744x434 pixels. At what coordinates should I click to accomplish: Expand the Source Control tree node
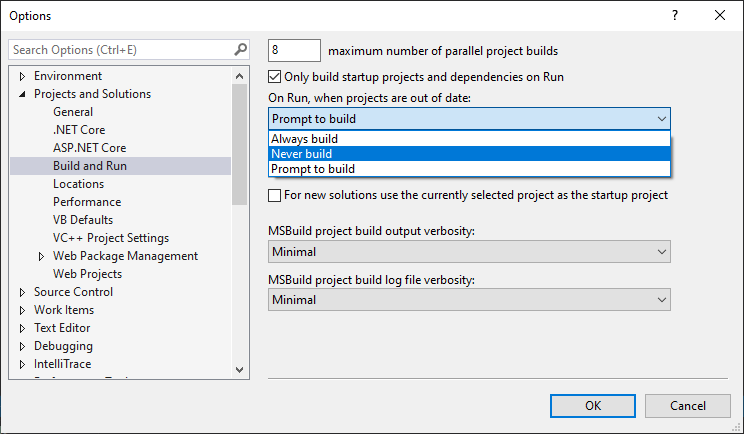pyautogui.click(x=23, y=292)
